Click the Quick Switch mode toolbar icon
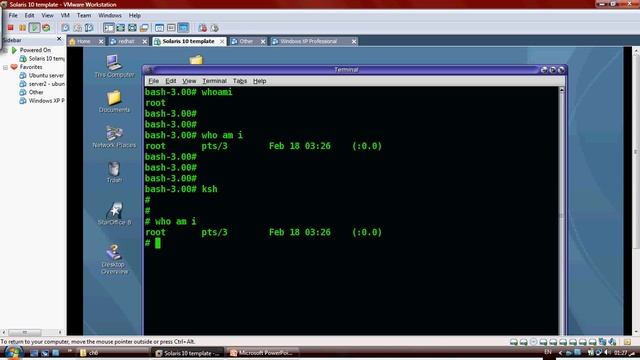Viewport: 640px width, 360px height. tap(120, 28)
